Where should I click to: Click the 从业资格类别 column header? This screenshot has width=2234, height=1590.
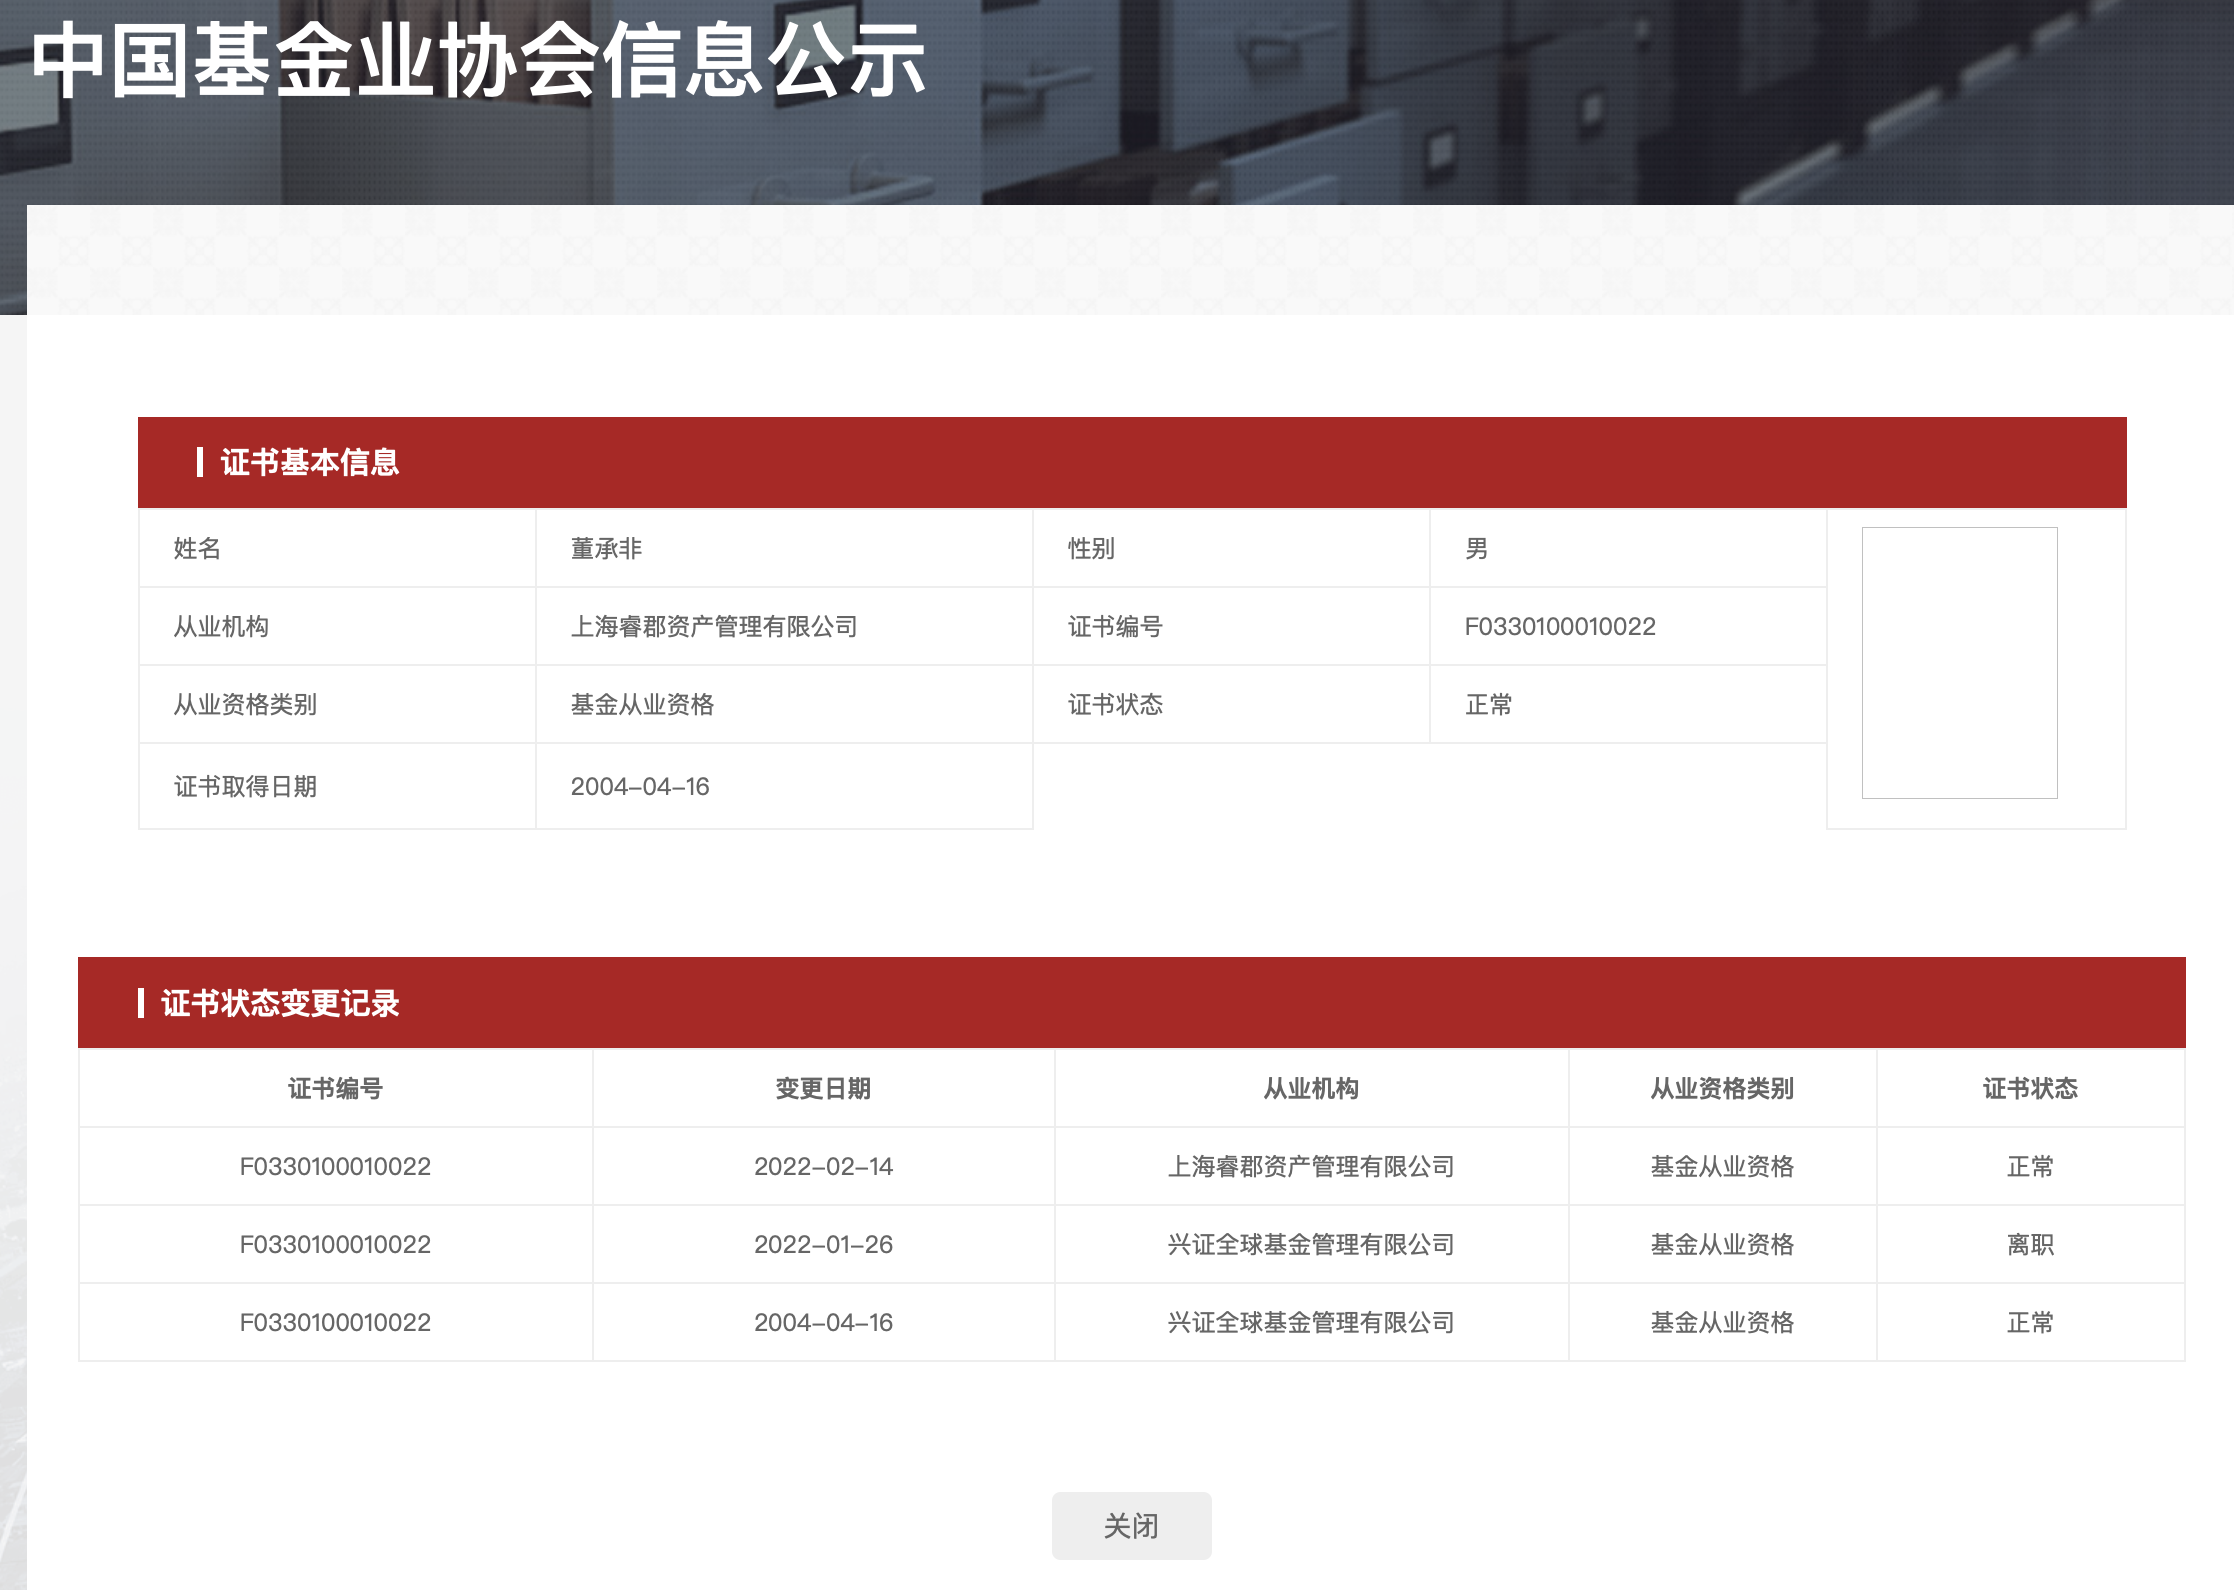[1722, 1088]
